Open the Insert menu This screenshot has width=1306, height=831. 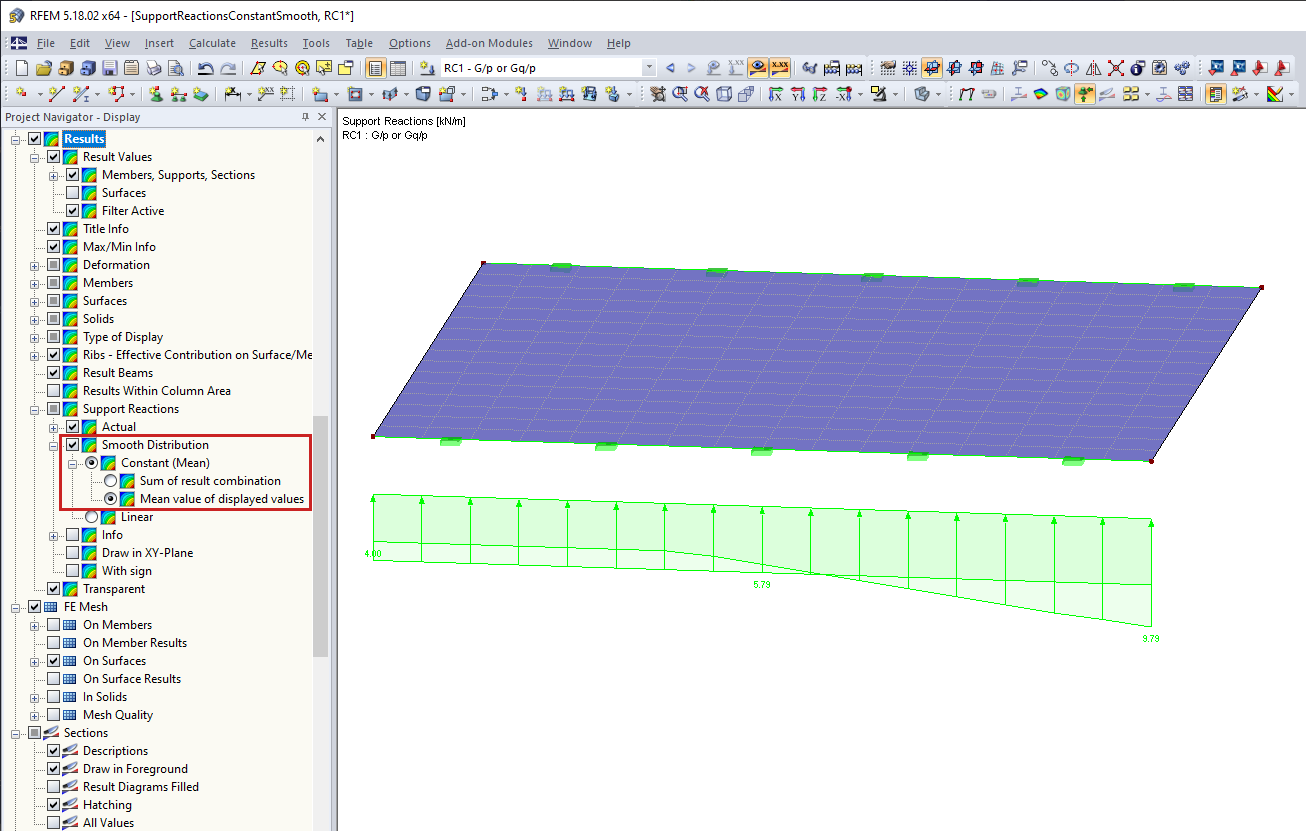click(x=159, y=43)
